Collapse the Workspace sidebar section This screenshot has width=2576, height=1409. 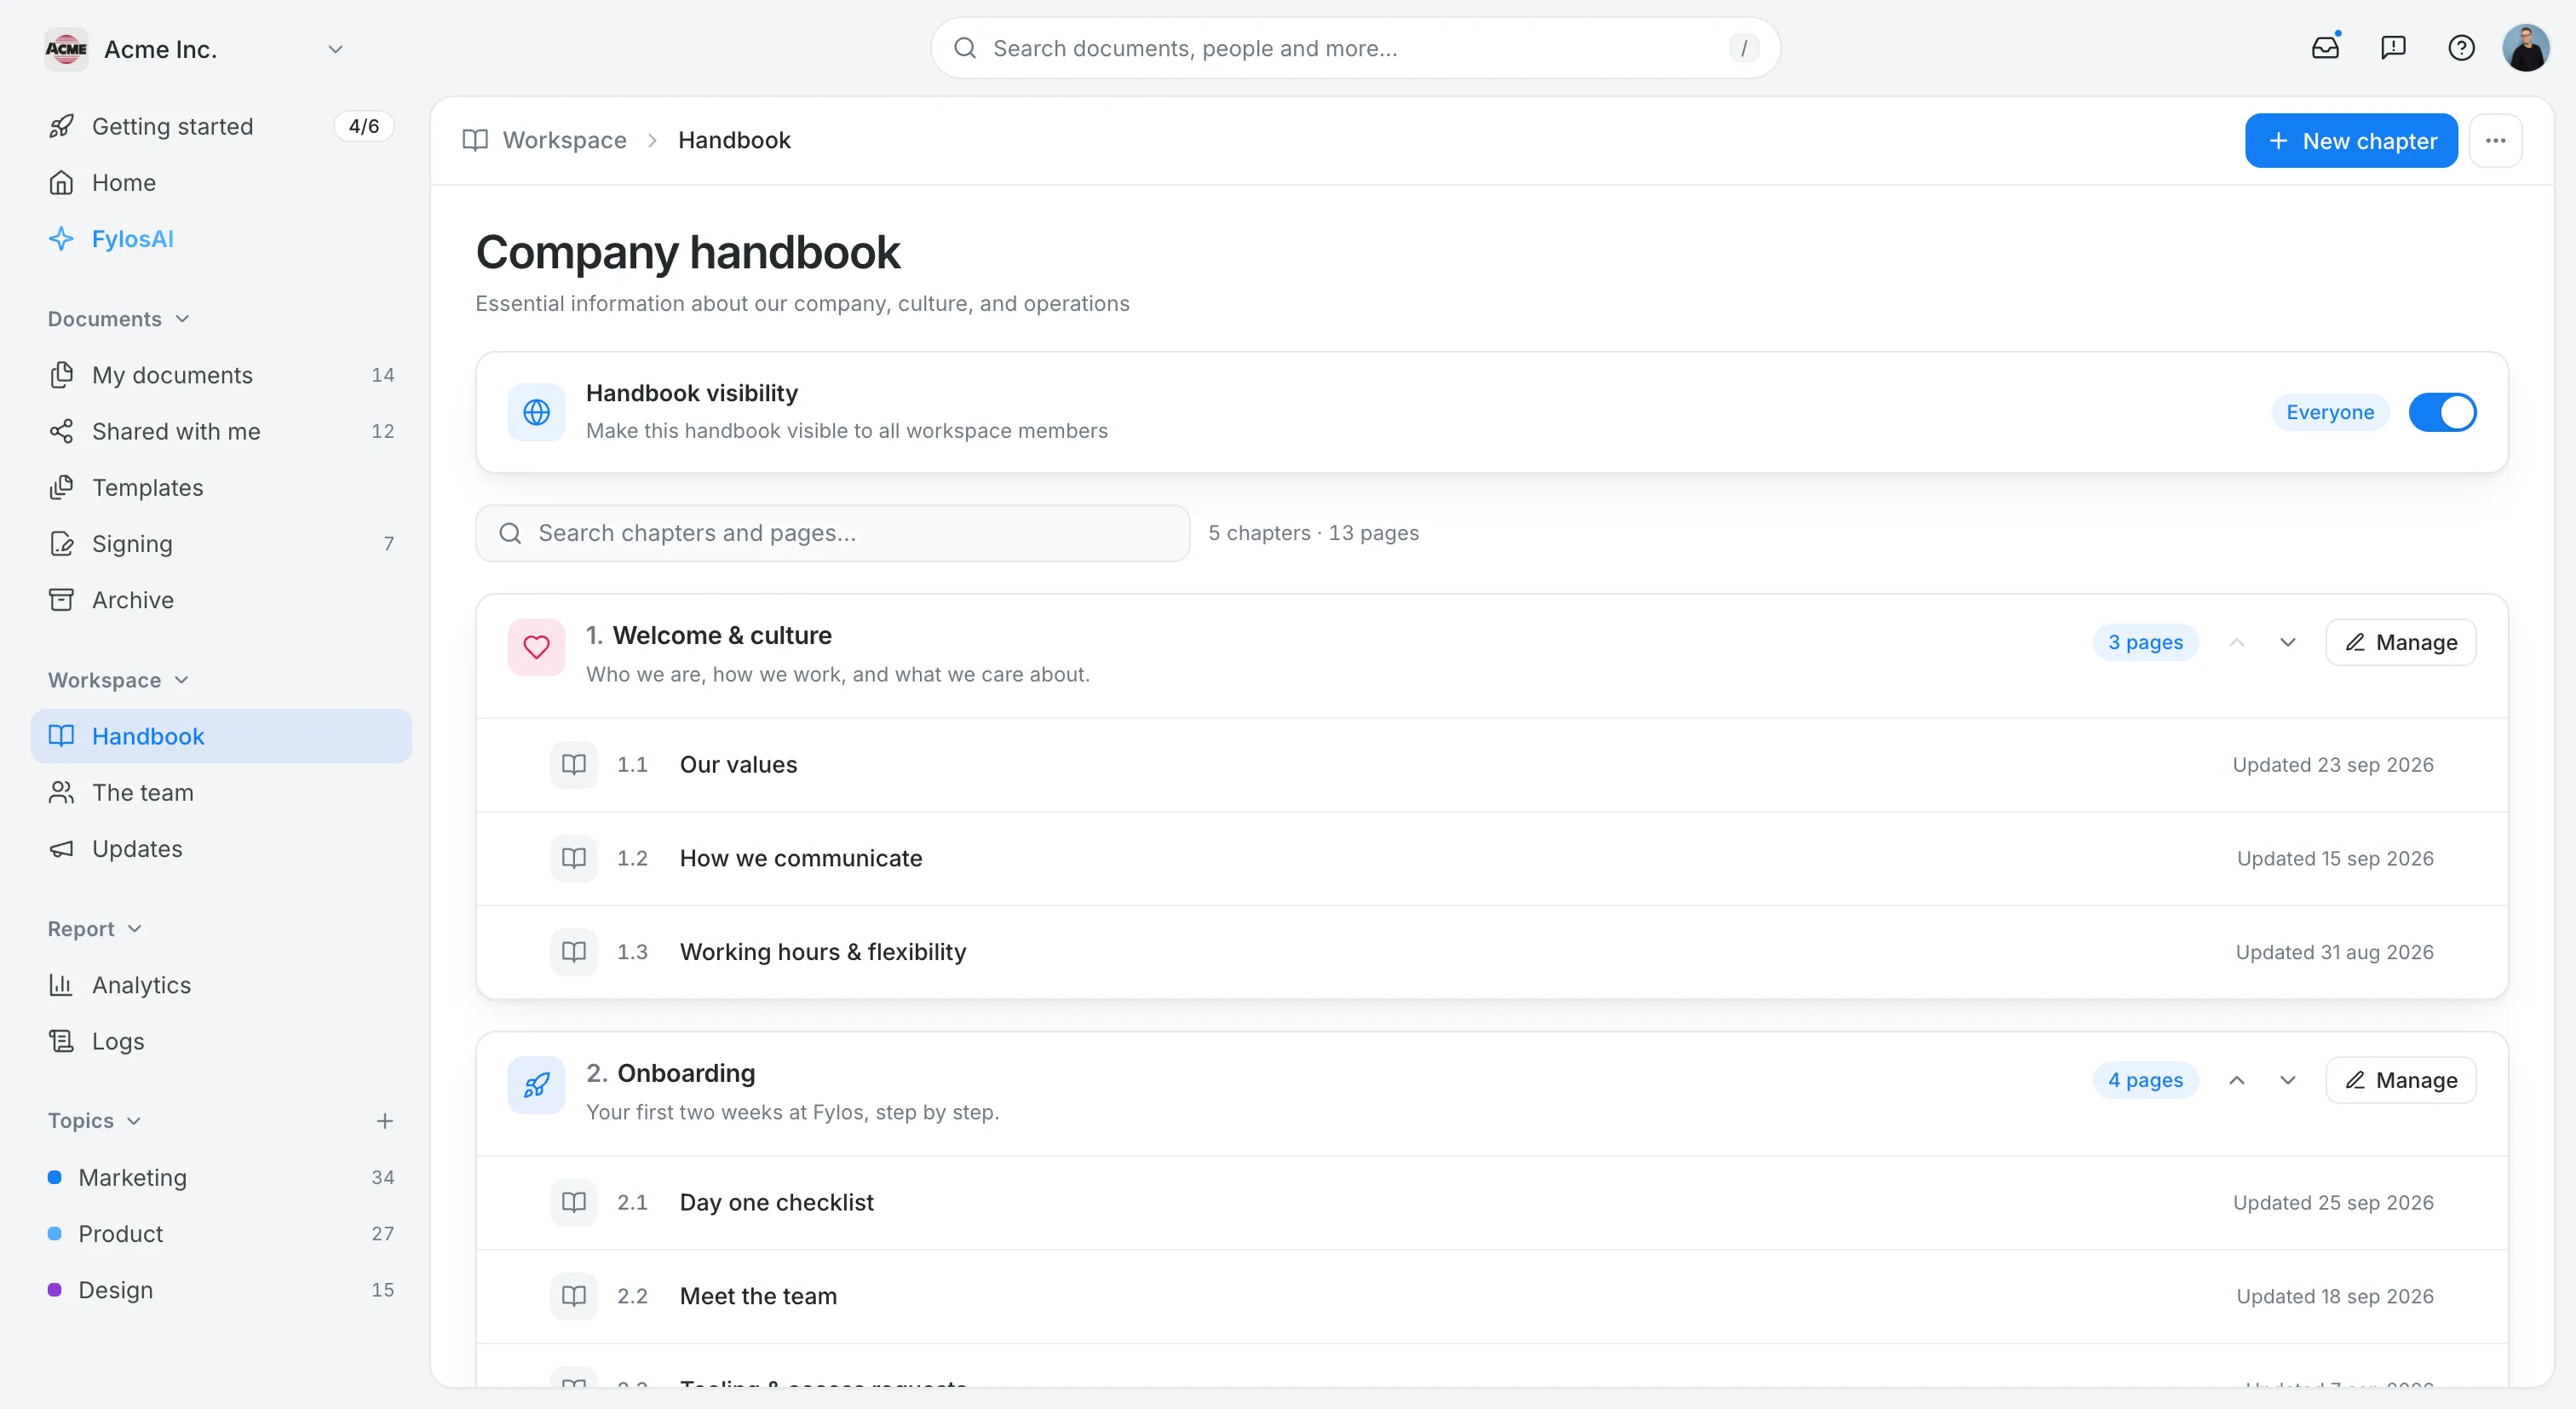click(x=118, y=680)
